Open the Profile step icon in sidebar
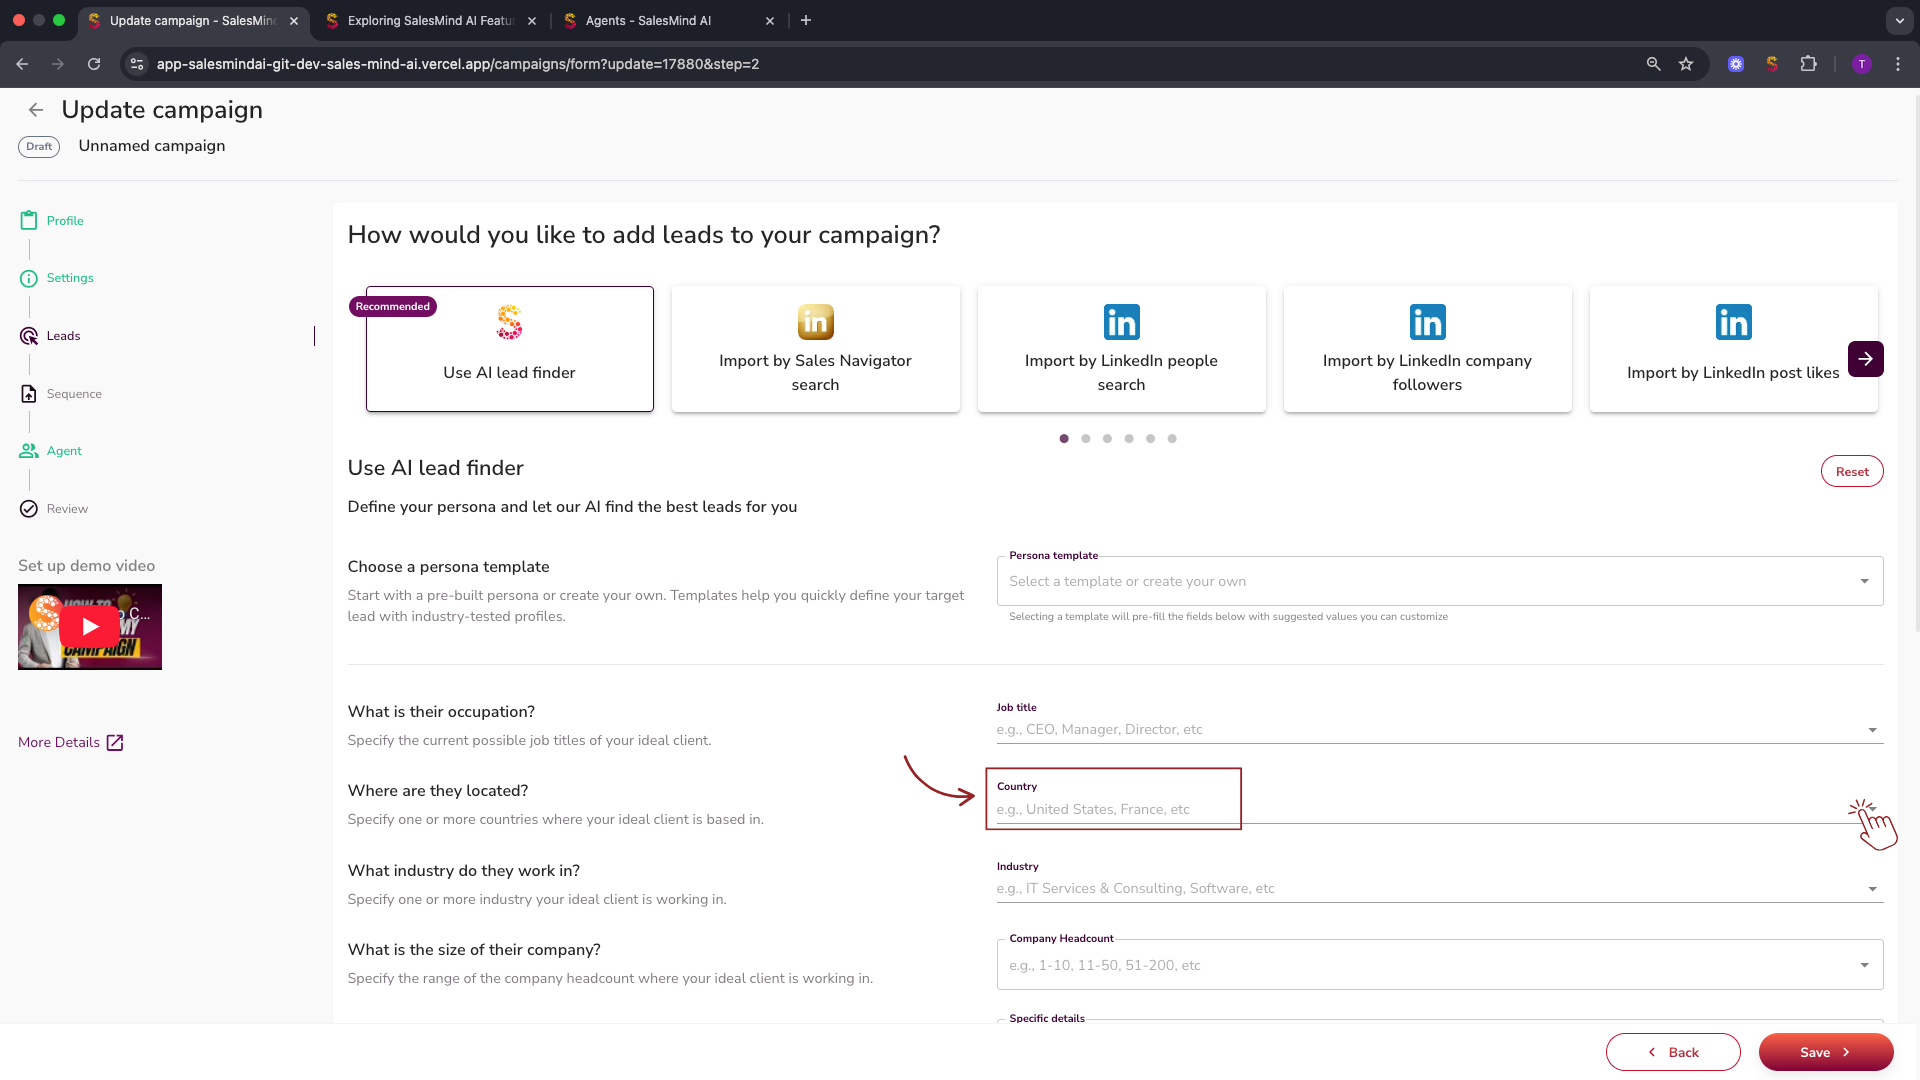This screenshot has height=1080, width=1920. coord(29,220)
